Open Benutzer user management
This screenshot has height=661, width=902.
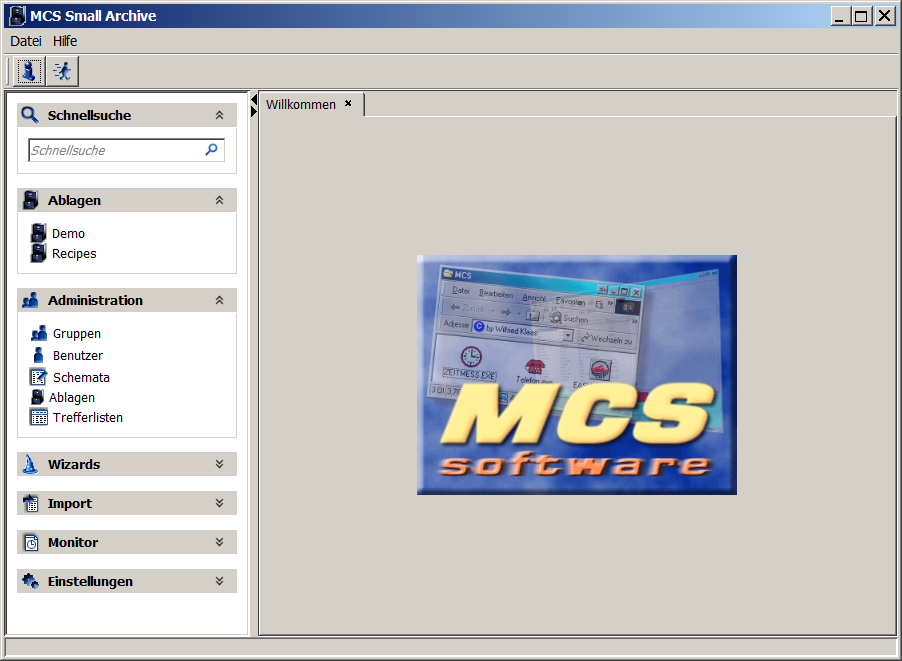click(77, 355)
